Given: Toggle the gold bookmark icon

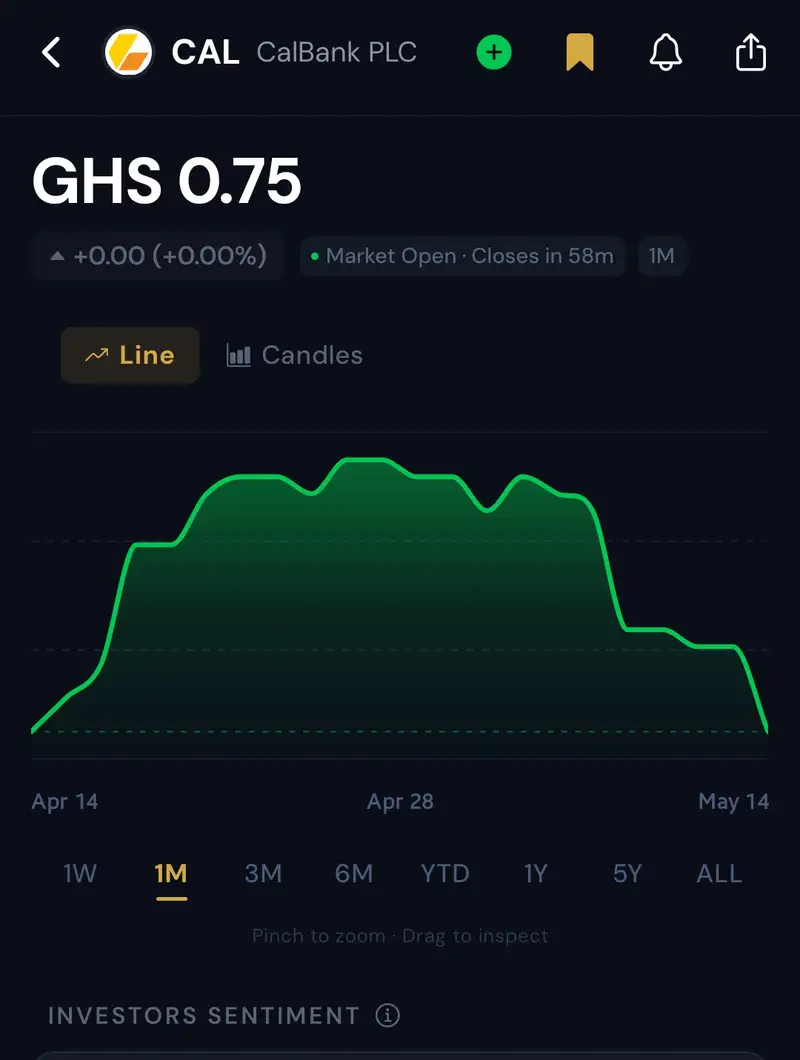Looking at the screenshot, I should click(580, 52).
